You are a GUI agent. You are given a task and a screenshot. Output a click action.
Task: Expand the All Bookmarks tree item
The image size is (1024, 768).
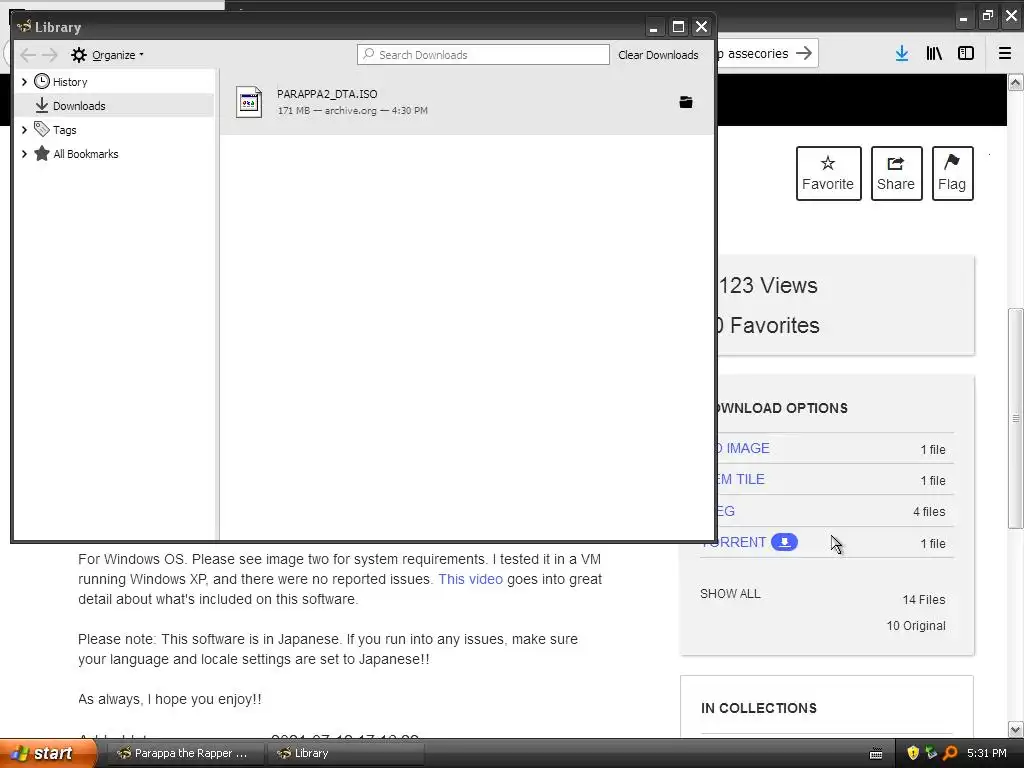point(24,154)
